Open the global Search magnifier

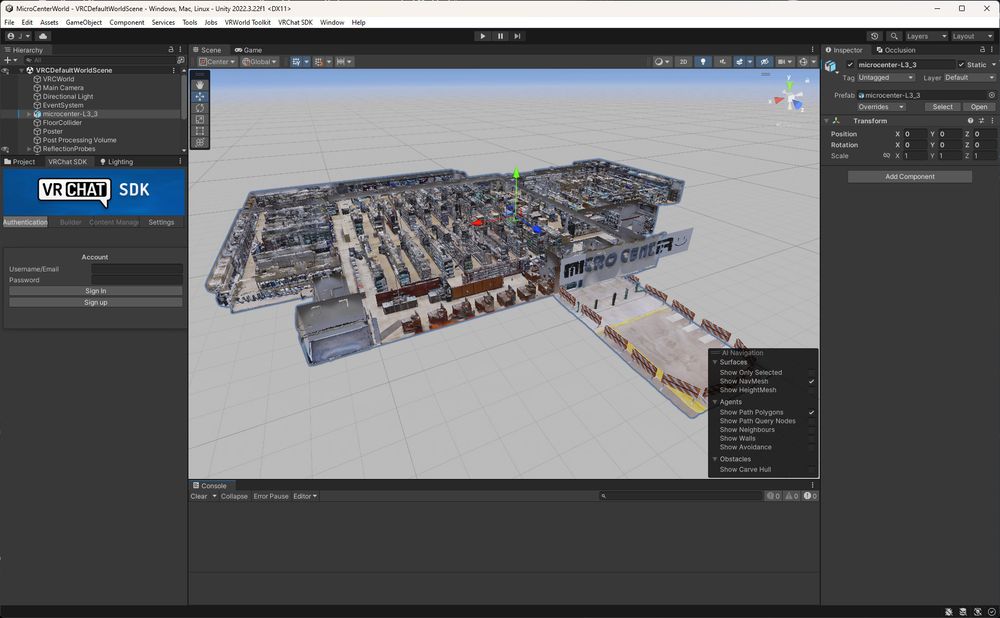pos(894,36)
